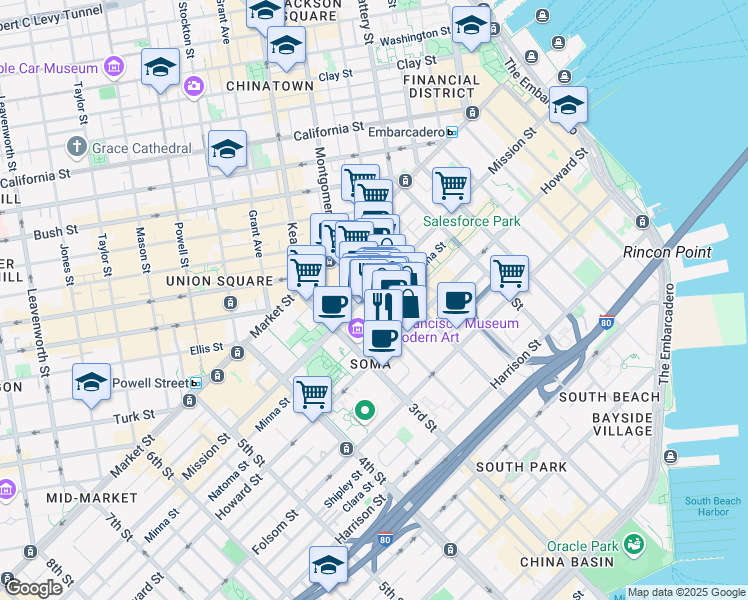This screenshot has width=748, height=600.
Task: Click transit stop icon near 8th St label
Action: [31, 552]
